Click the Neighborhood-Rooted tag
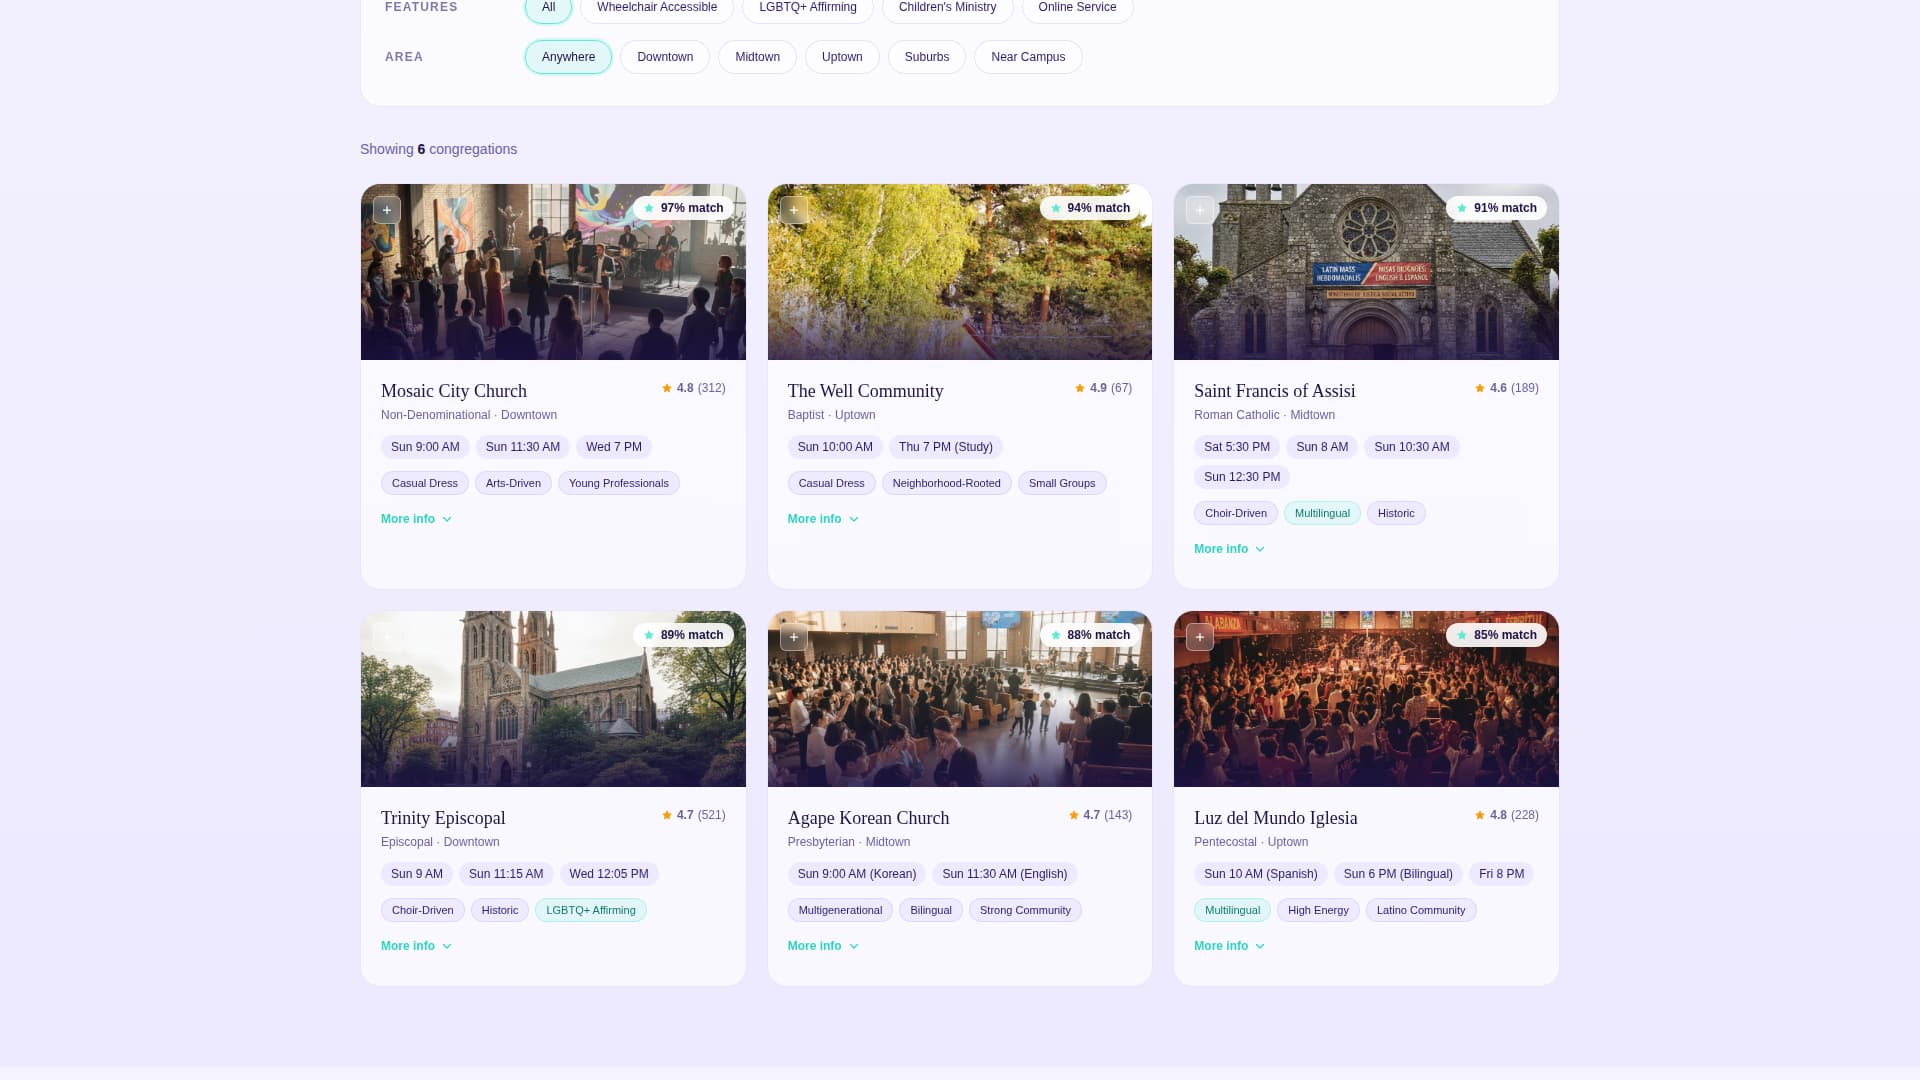The width and height of the screenshot is (1920, 1080). [x=947, y=483]
